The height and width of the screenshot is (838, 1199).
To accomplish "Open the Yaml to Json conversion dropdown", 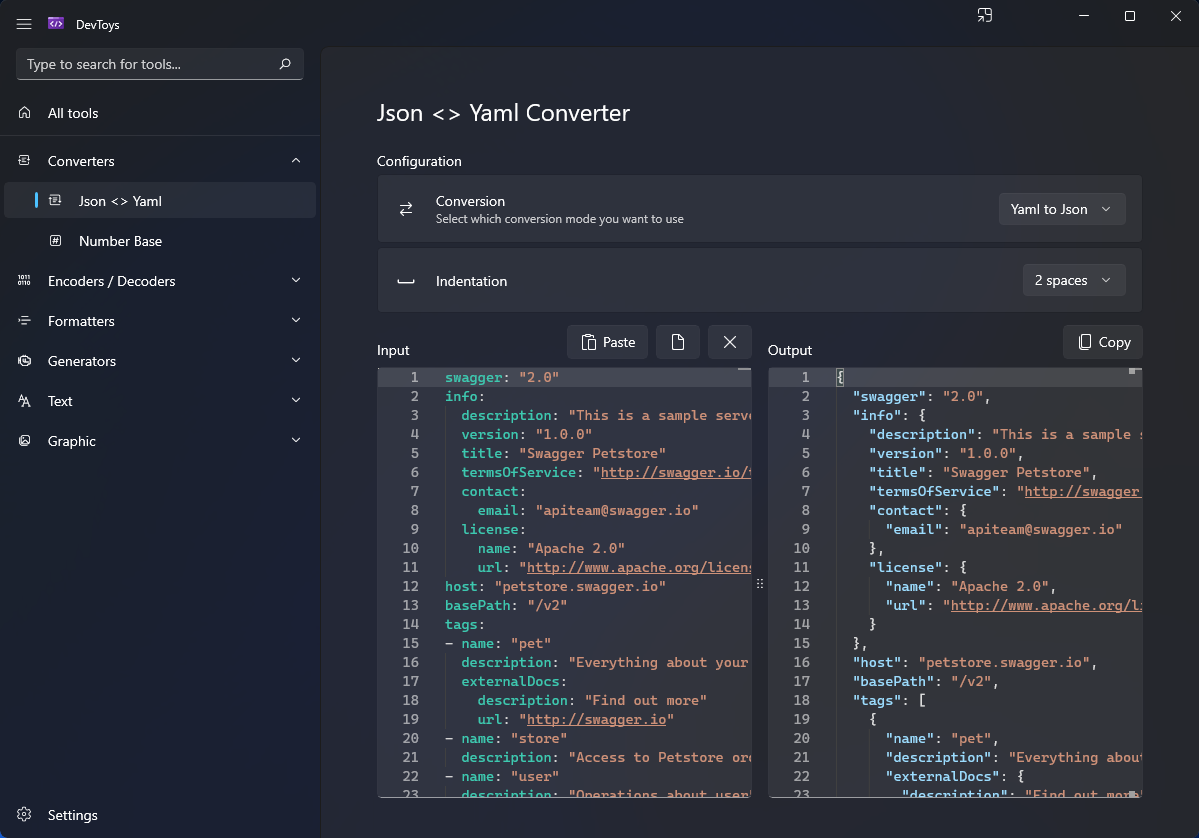I will pyautogui.click(x=1061, y=208).
